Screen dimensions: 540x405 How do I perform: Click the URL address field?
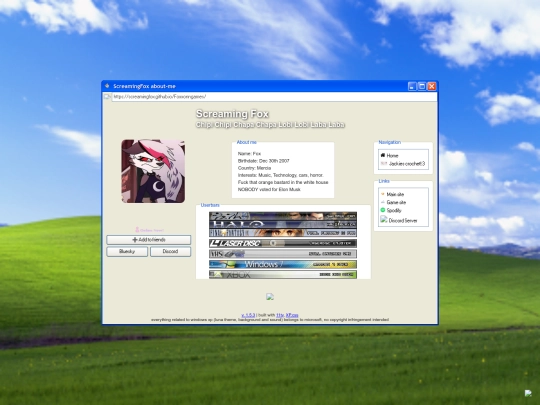point(274,97)
